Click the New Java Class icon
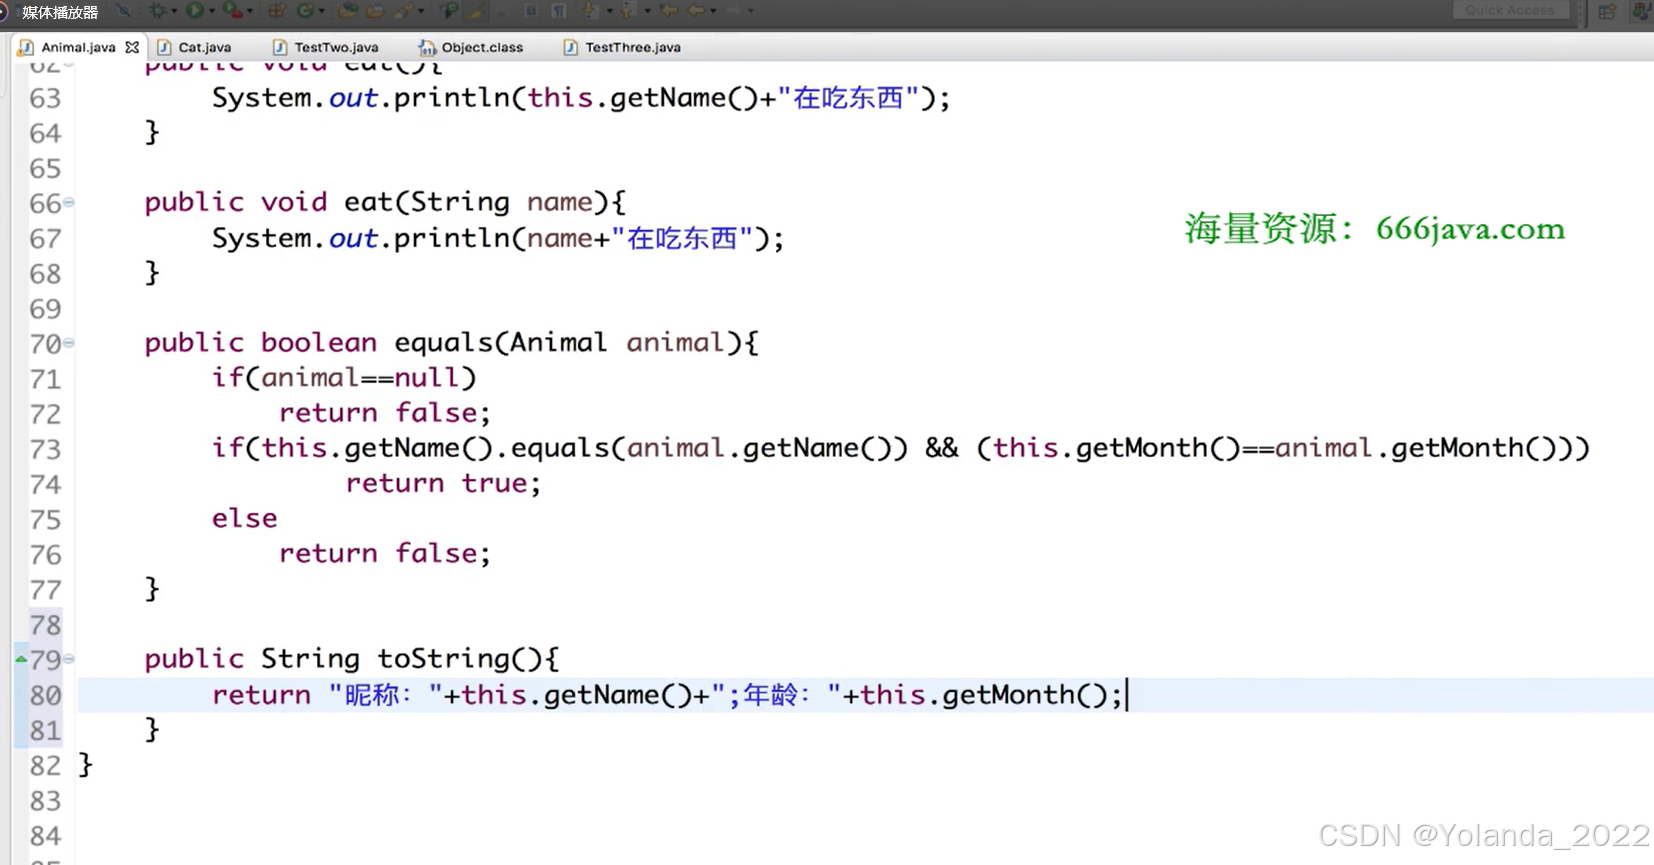Screen dimensions: 1654x865 point(305,11)
